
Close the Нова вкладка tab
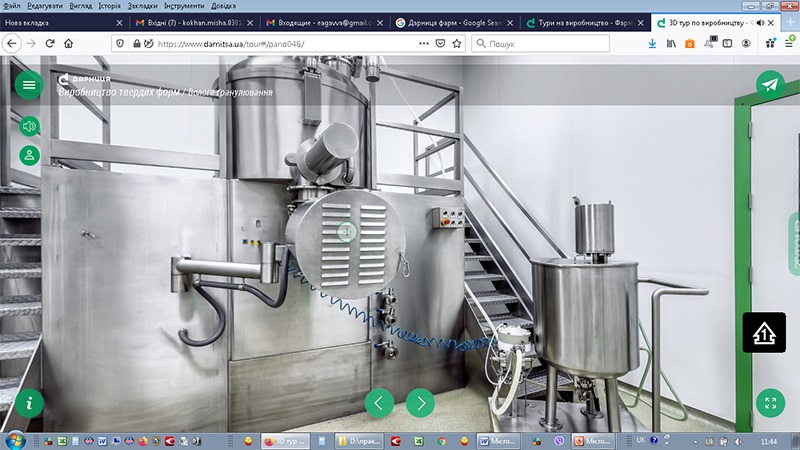point(119,23)
